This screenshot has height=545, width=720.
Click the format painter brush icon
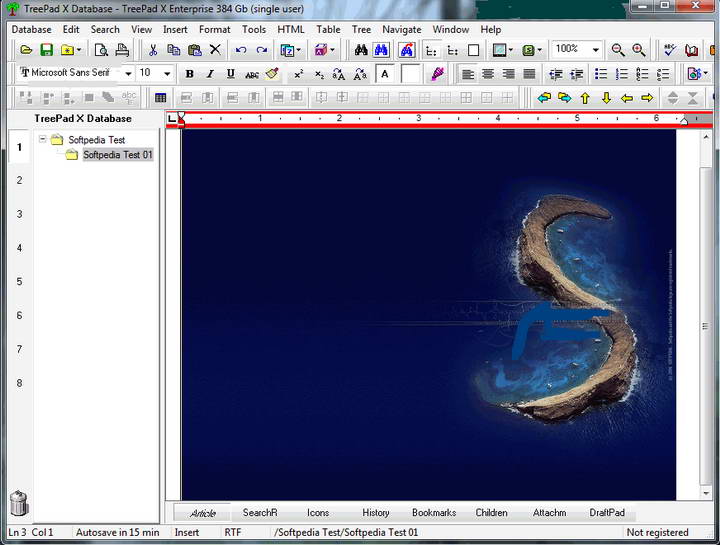[272, 73]
